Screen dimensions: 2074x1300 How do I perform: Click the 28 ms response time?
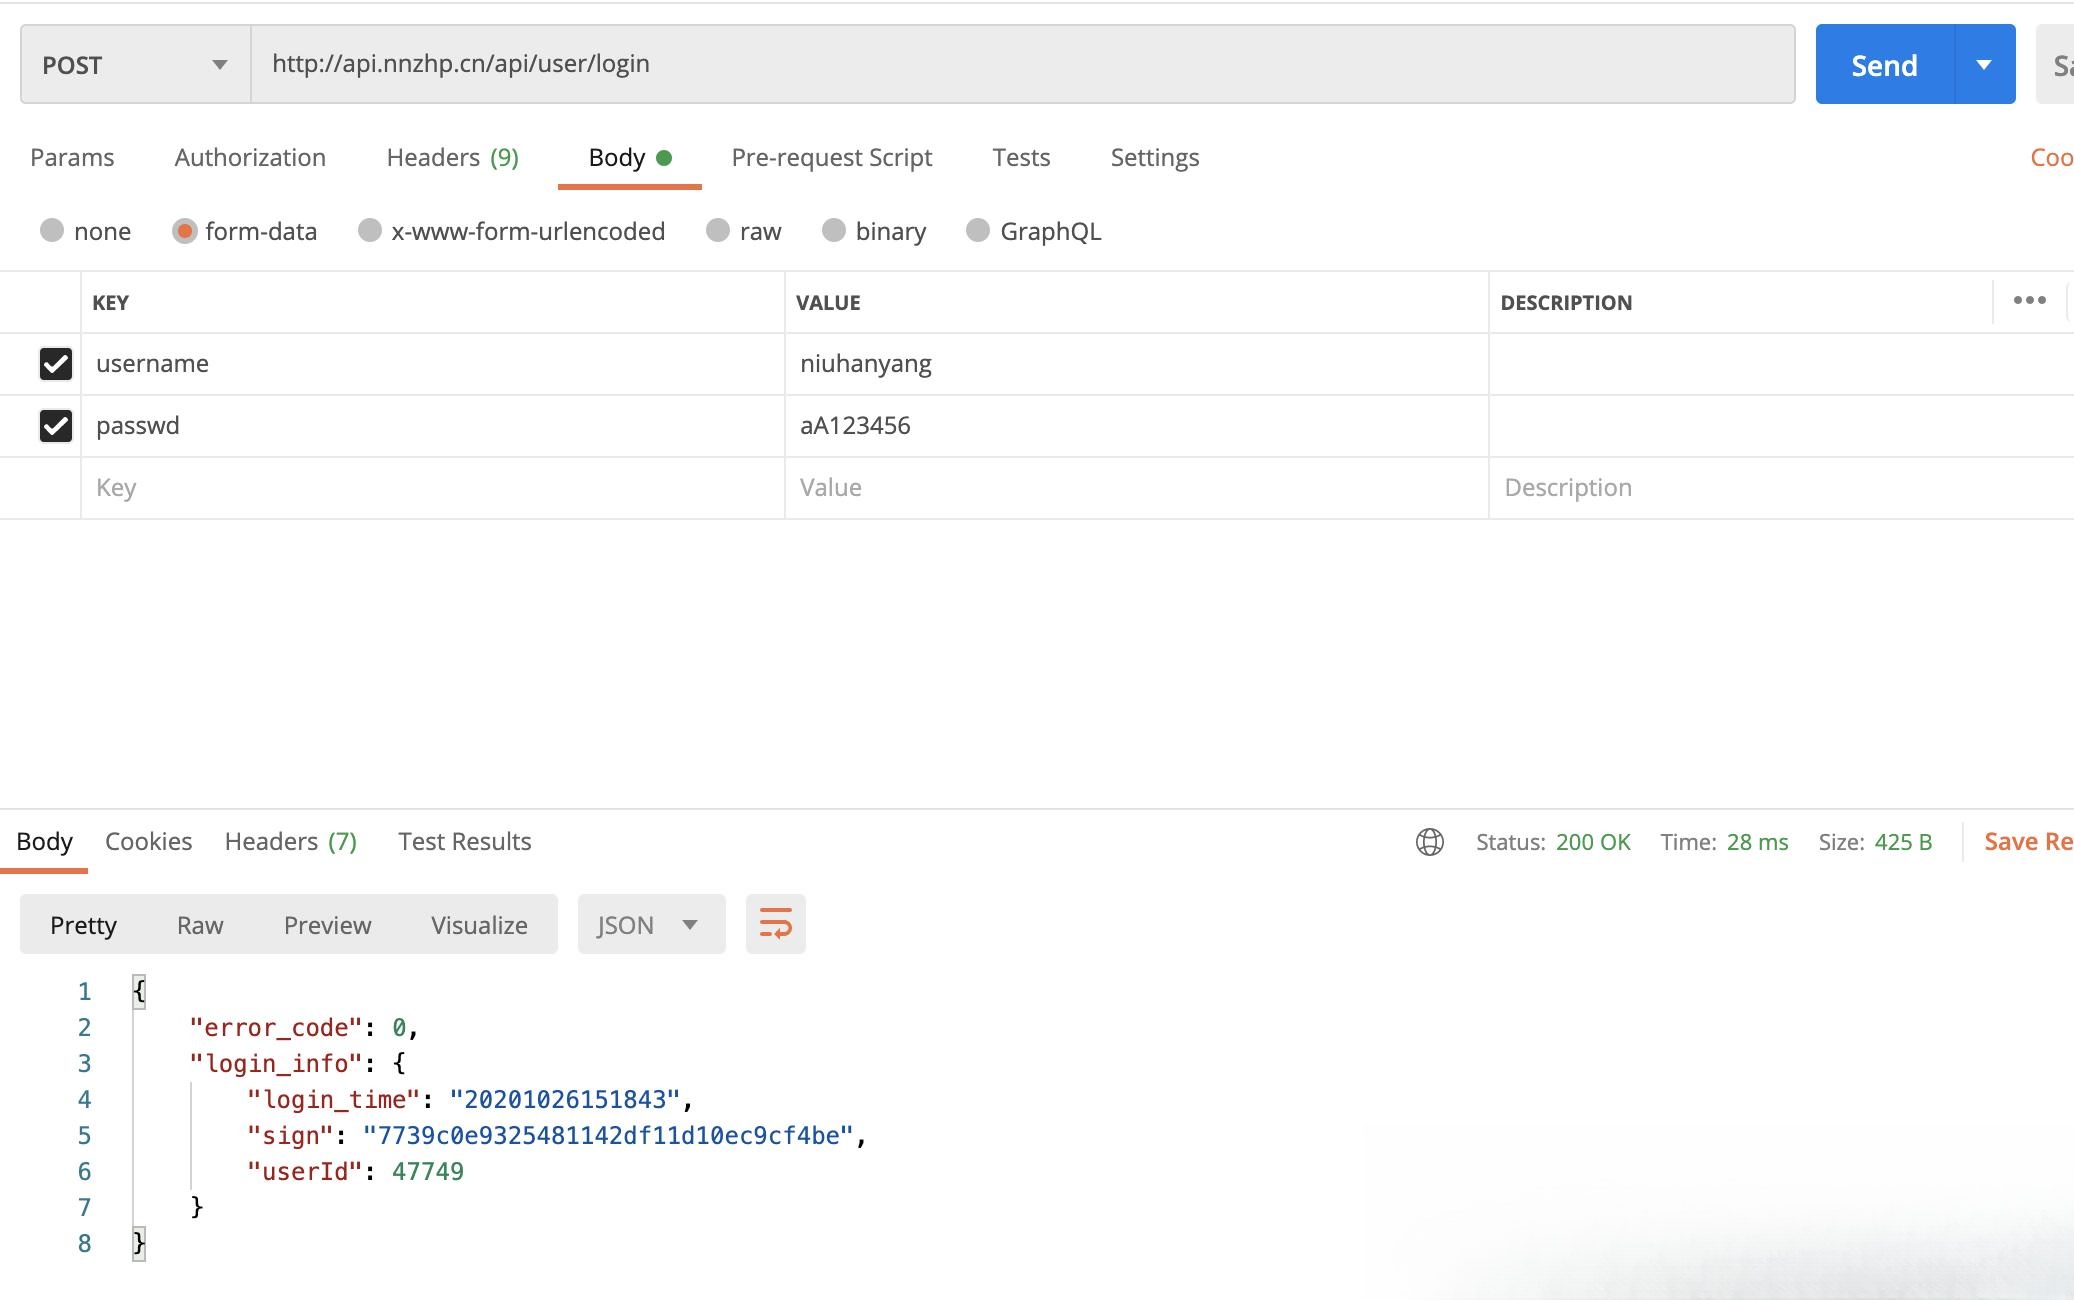point(1757,842)
